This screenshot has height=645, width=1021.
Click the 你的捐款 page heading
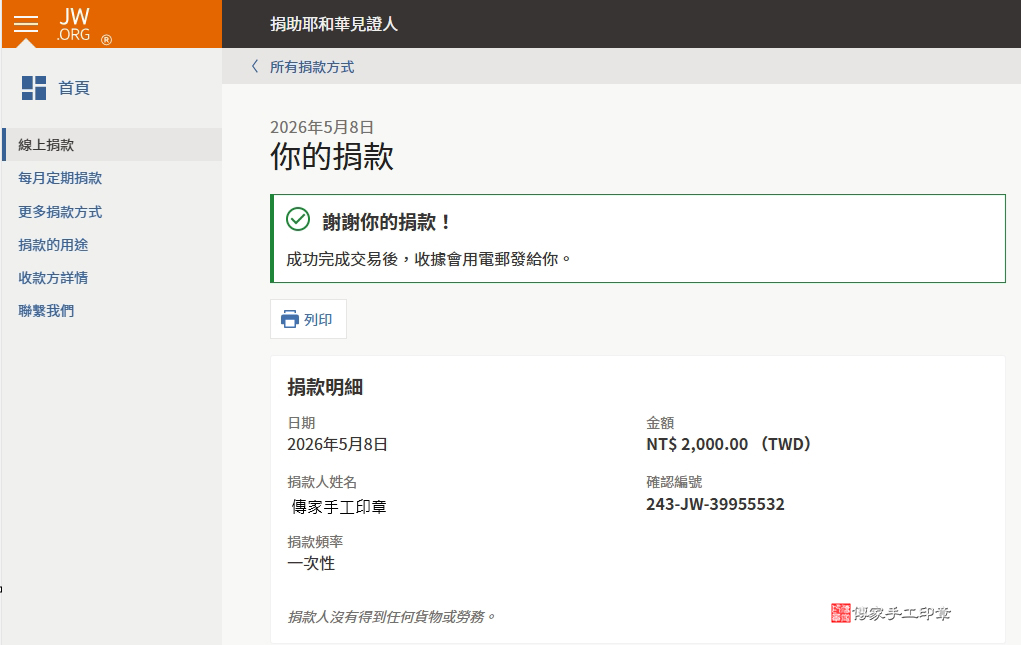[x=331, y=157]
